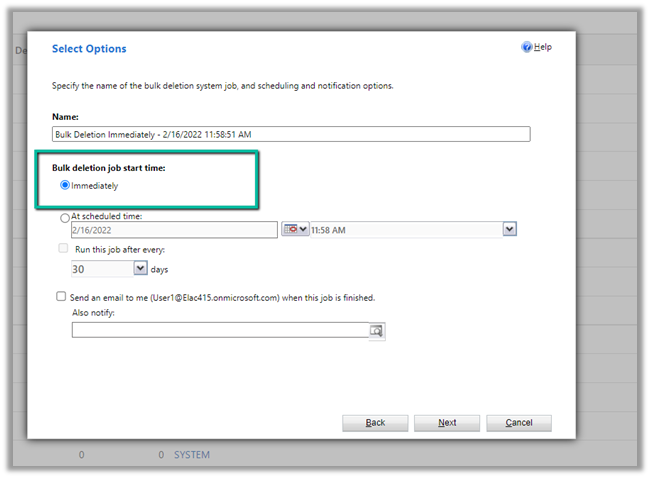Enable Run this job after every checkbox
650x478 pixels.
coord(63,248)
